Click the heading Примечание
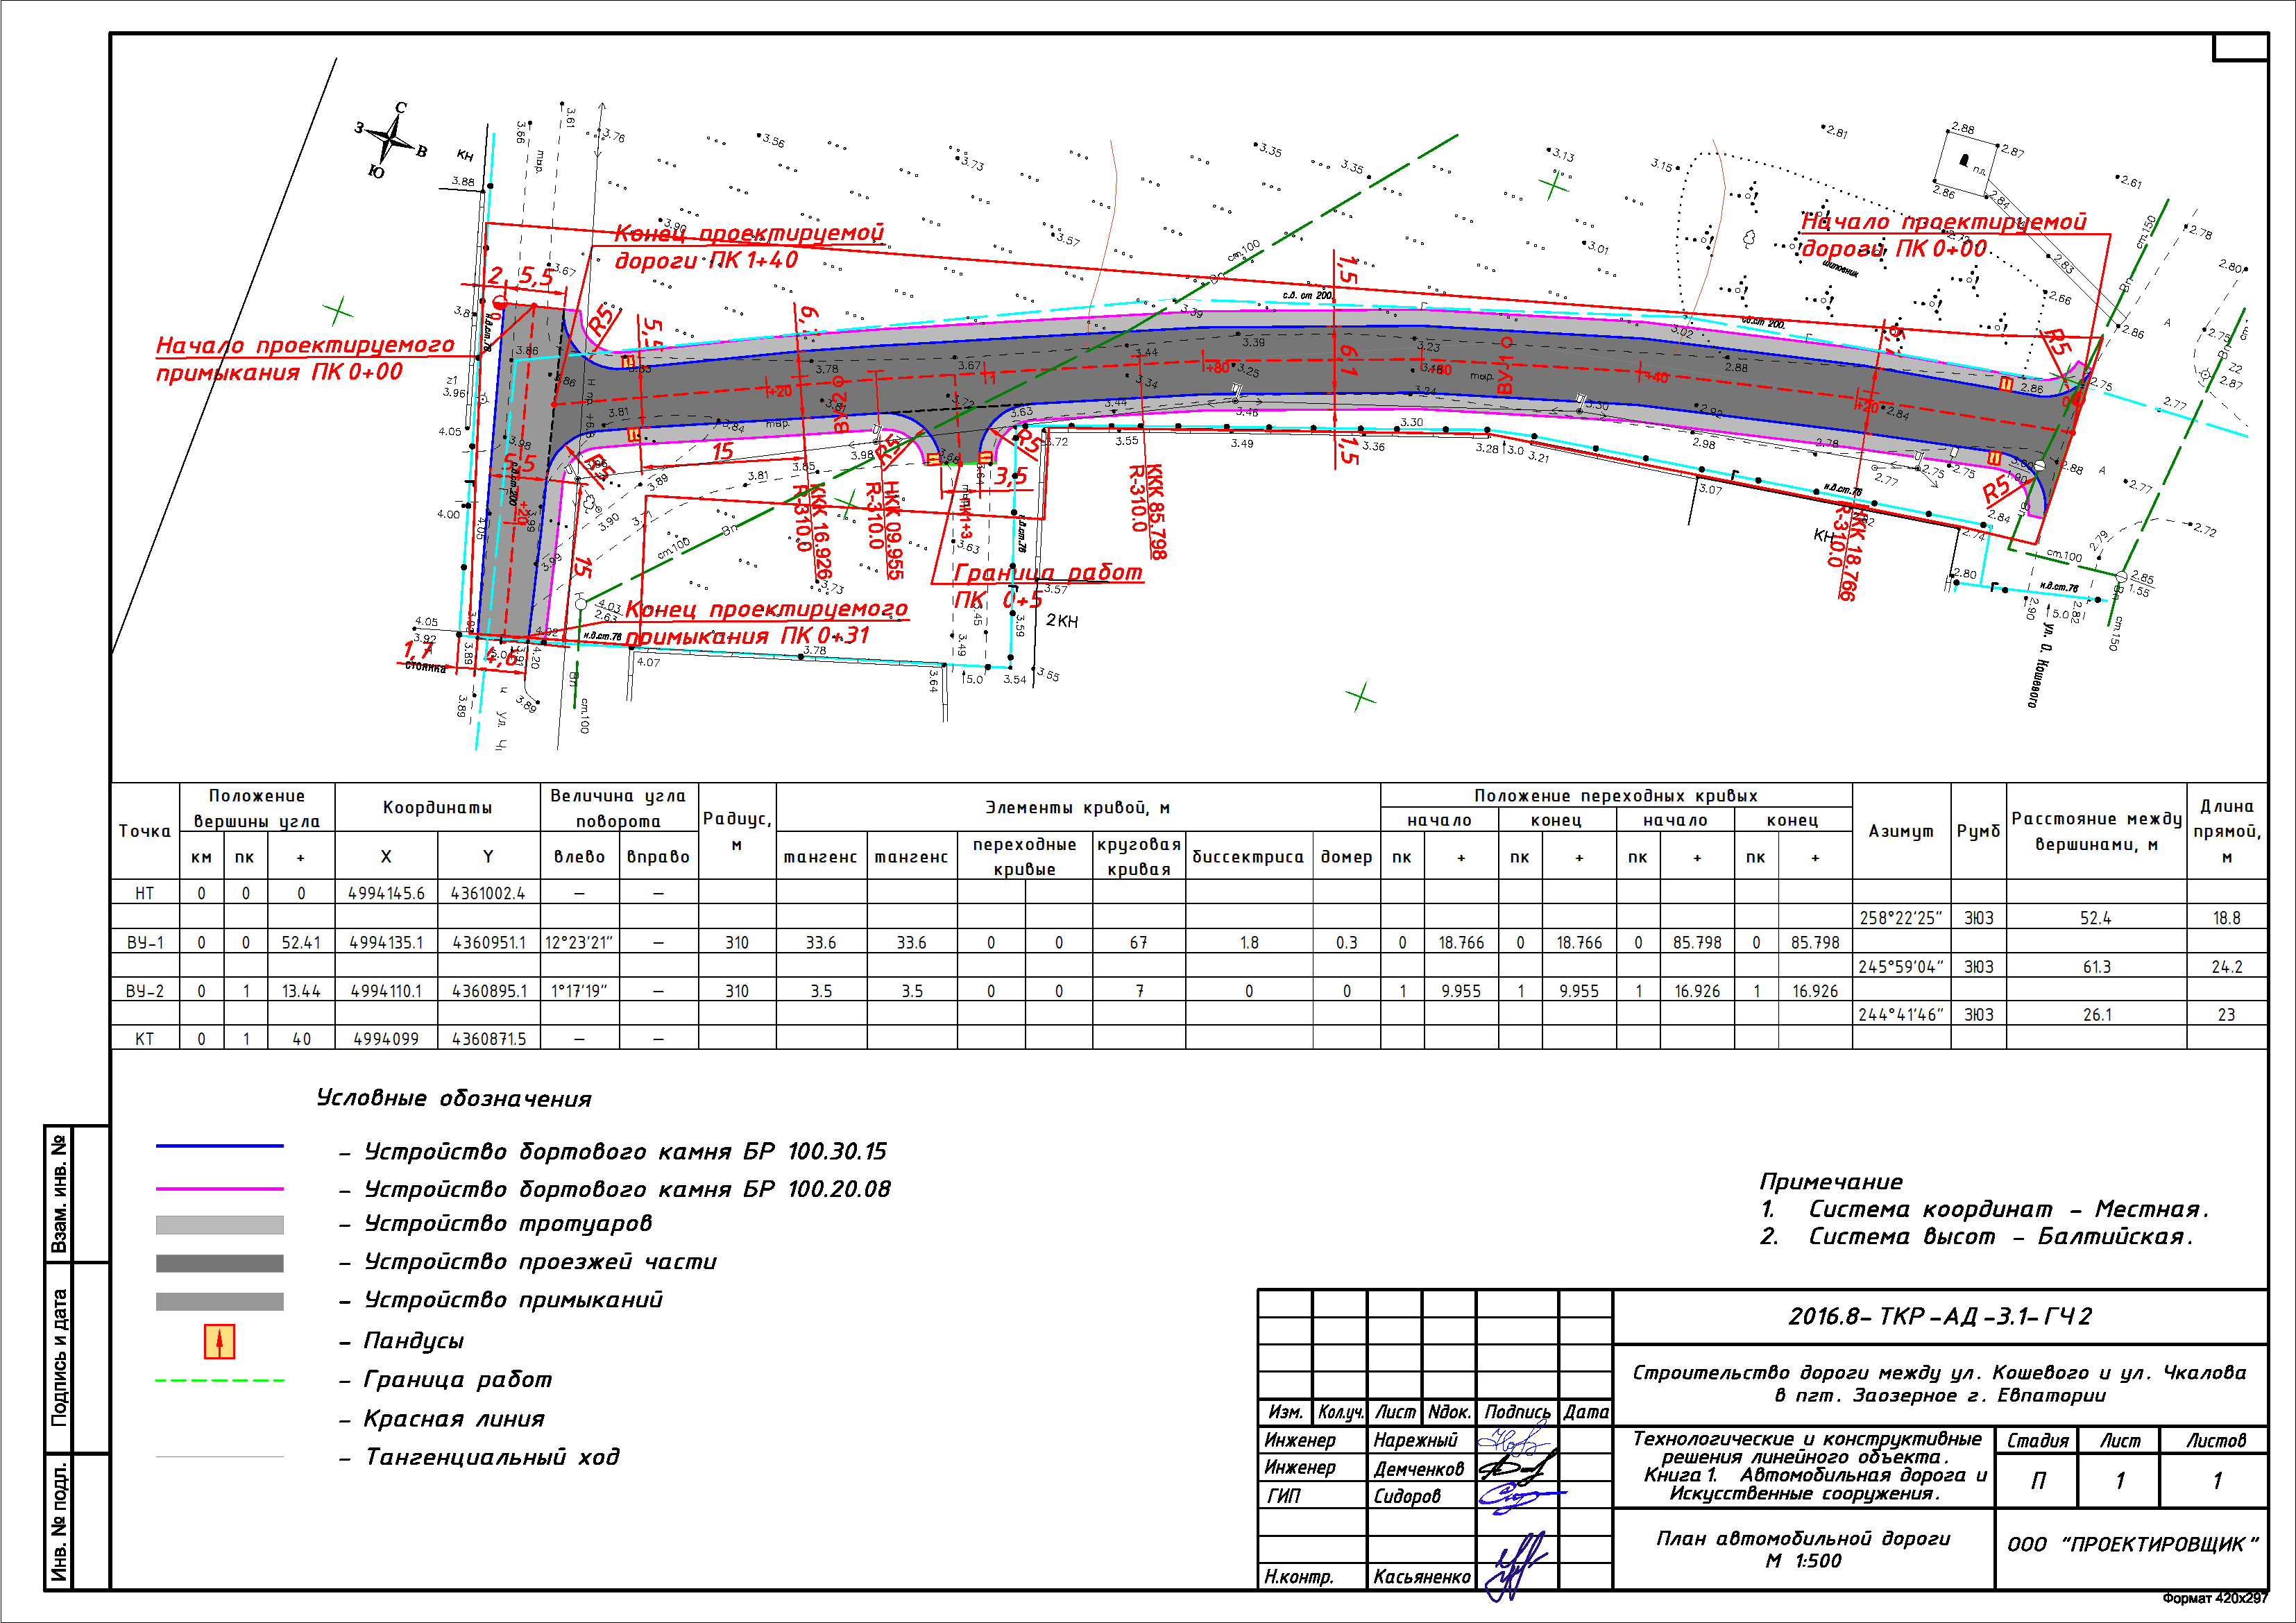Screen dimensions: 2296x1623 tap(1831, 1181)
